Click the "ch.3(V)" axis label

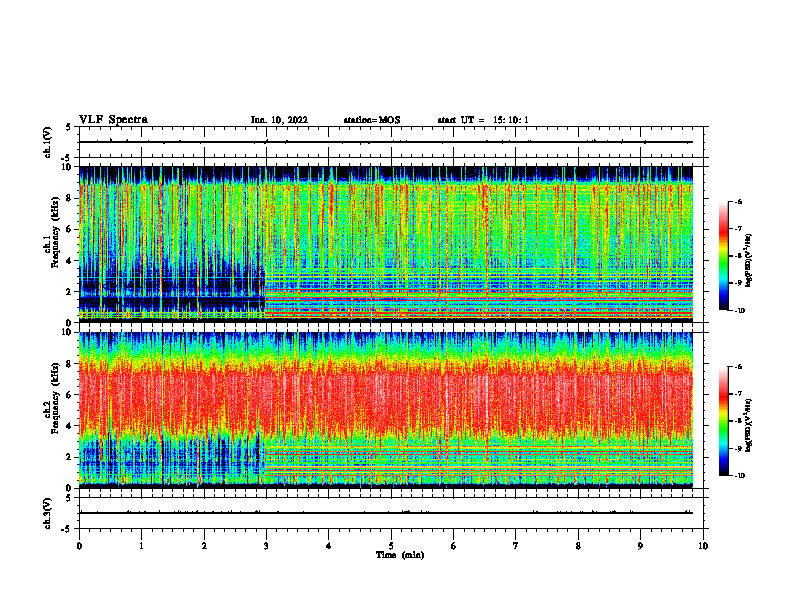(x=48, y=513)
